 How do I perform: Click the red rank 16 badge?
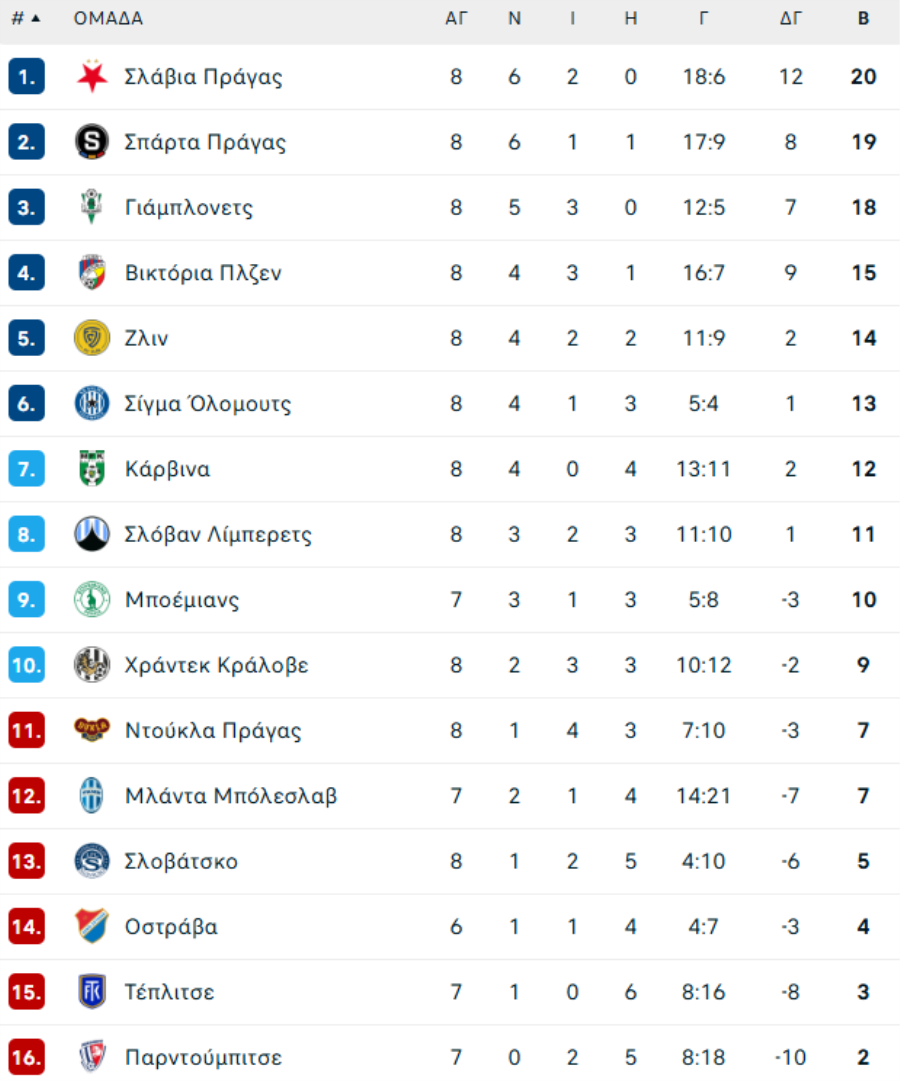pos(26,1057)
